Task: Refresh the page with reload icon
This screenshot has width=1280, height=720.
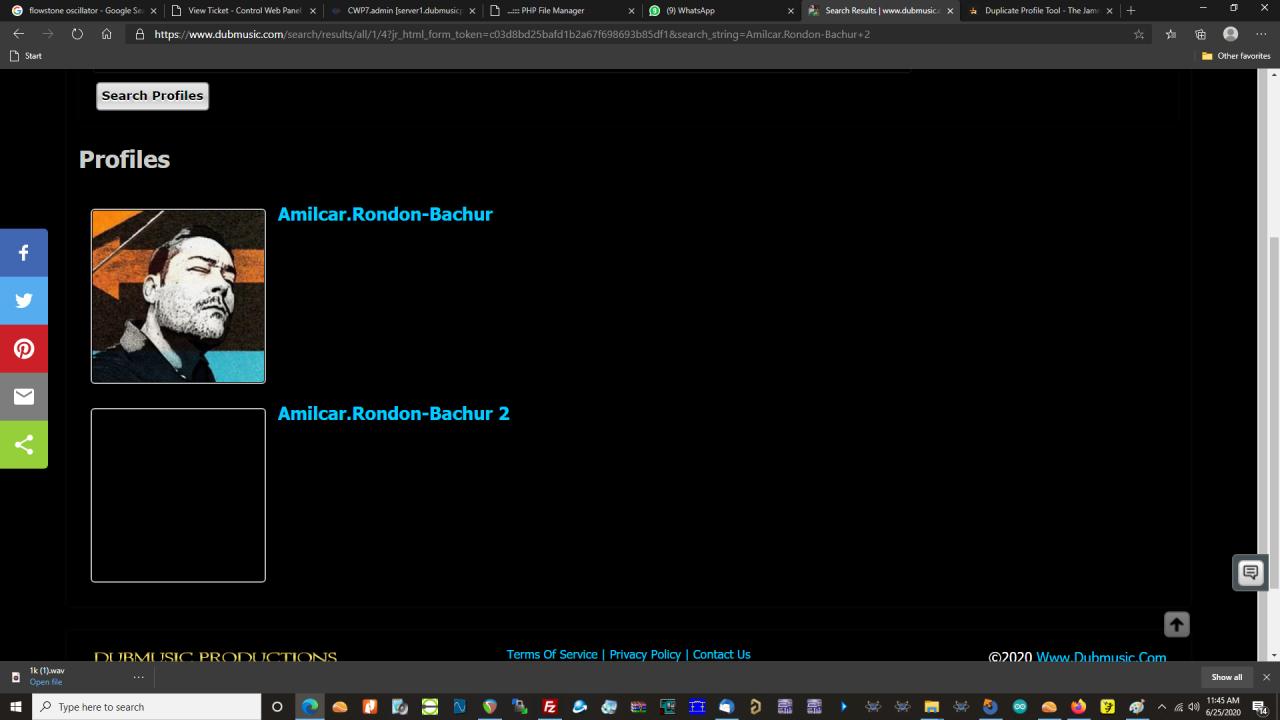Action: (x=77, y=34)
